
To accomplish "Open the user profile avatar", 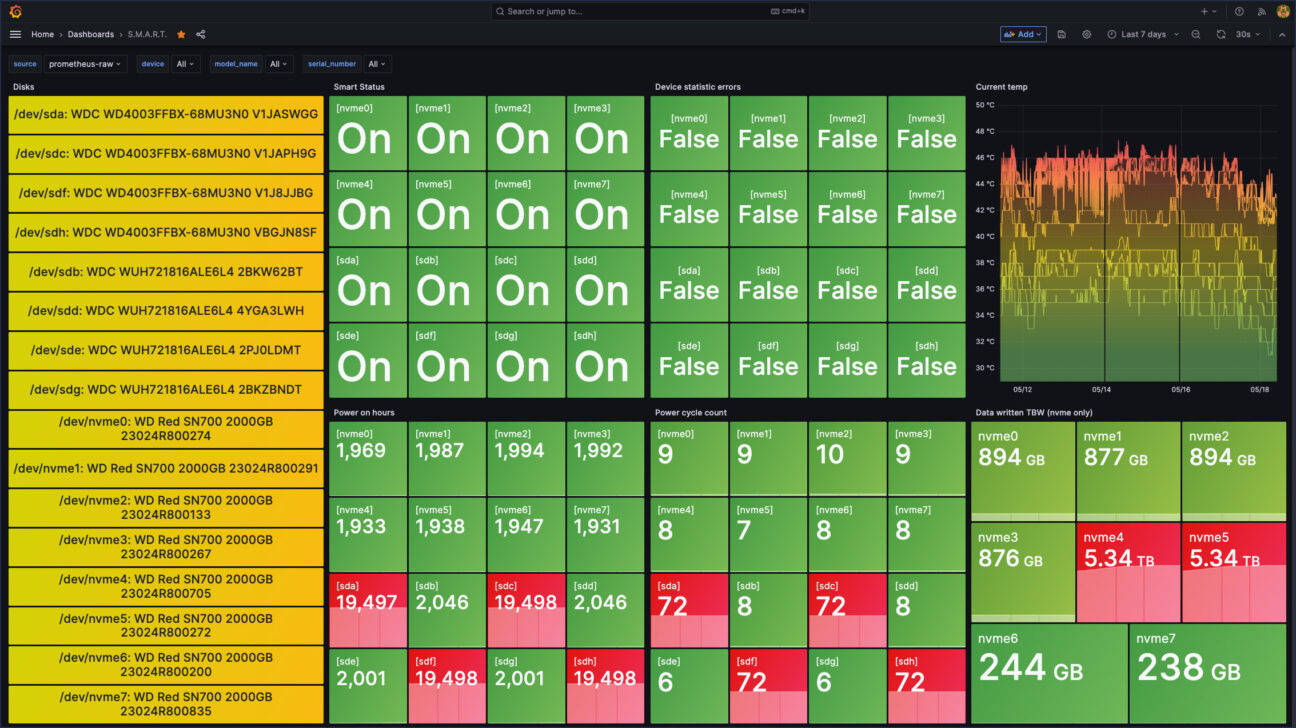I will click(x=1283, y=11).
